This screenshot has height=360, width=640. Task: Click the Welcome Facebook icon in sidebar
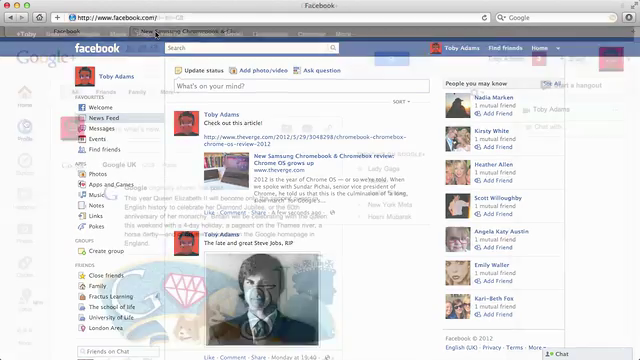click(x=82, y=107)
